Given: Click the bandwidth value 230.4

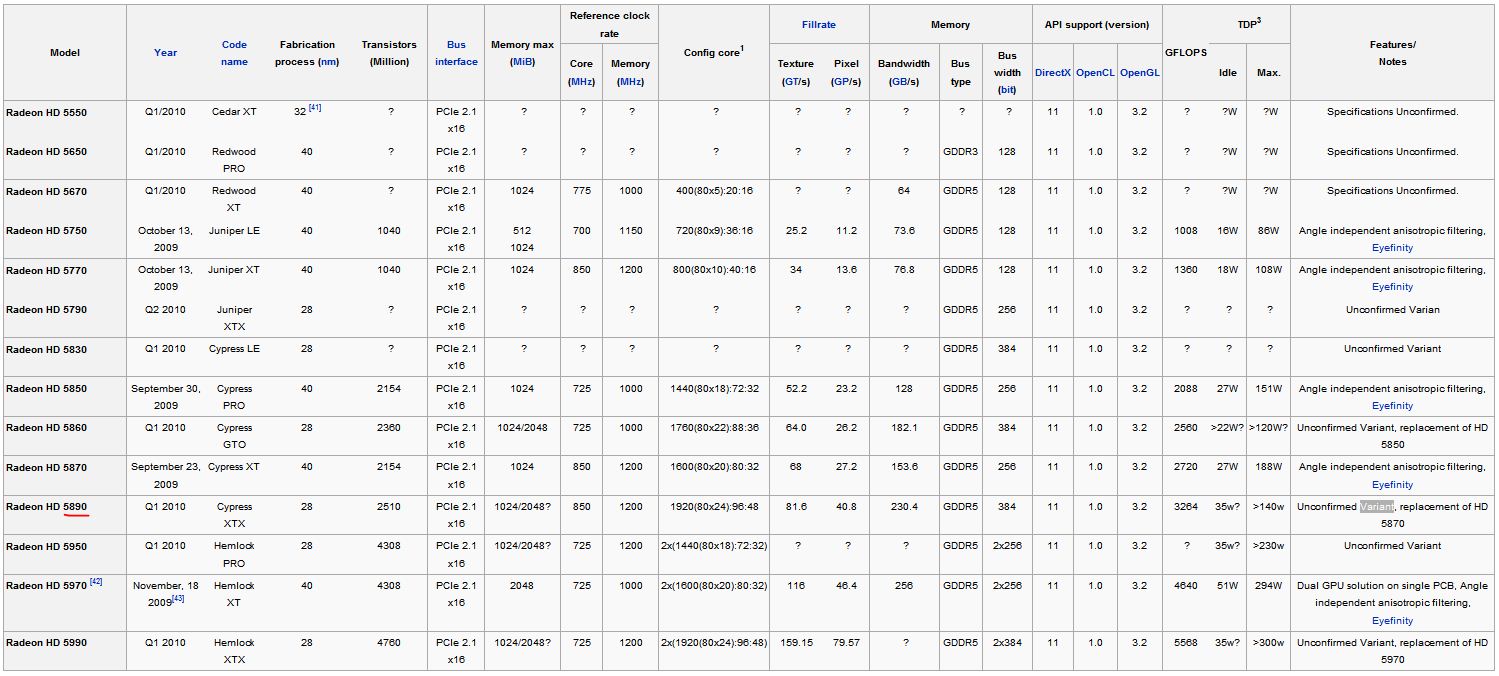Looking at the screenshot, I should tap(905, 506).
